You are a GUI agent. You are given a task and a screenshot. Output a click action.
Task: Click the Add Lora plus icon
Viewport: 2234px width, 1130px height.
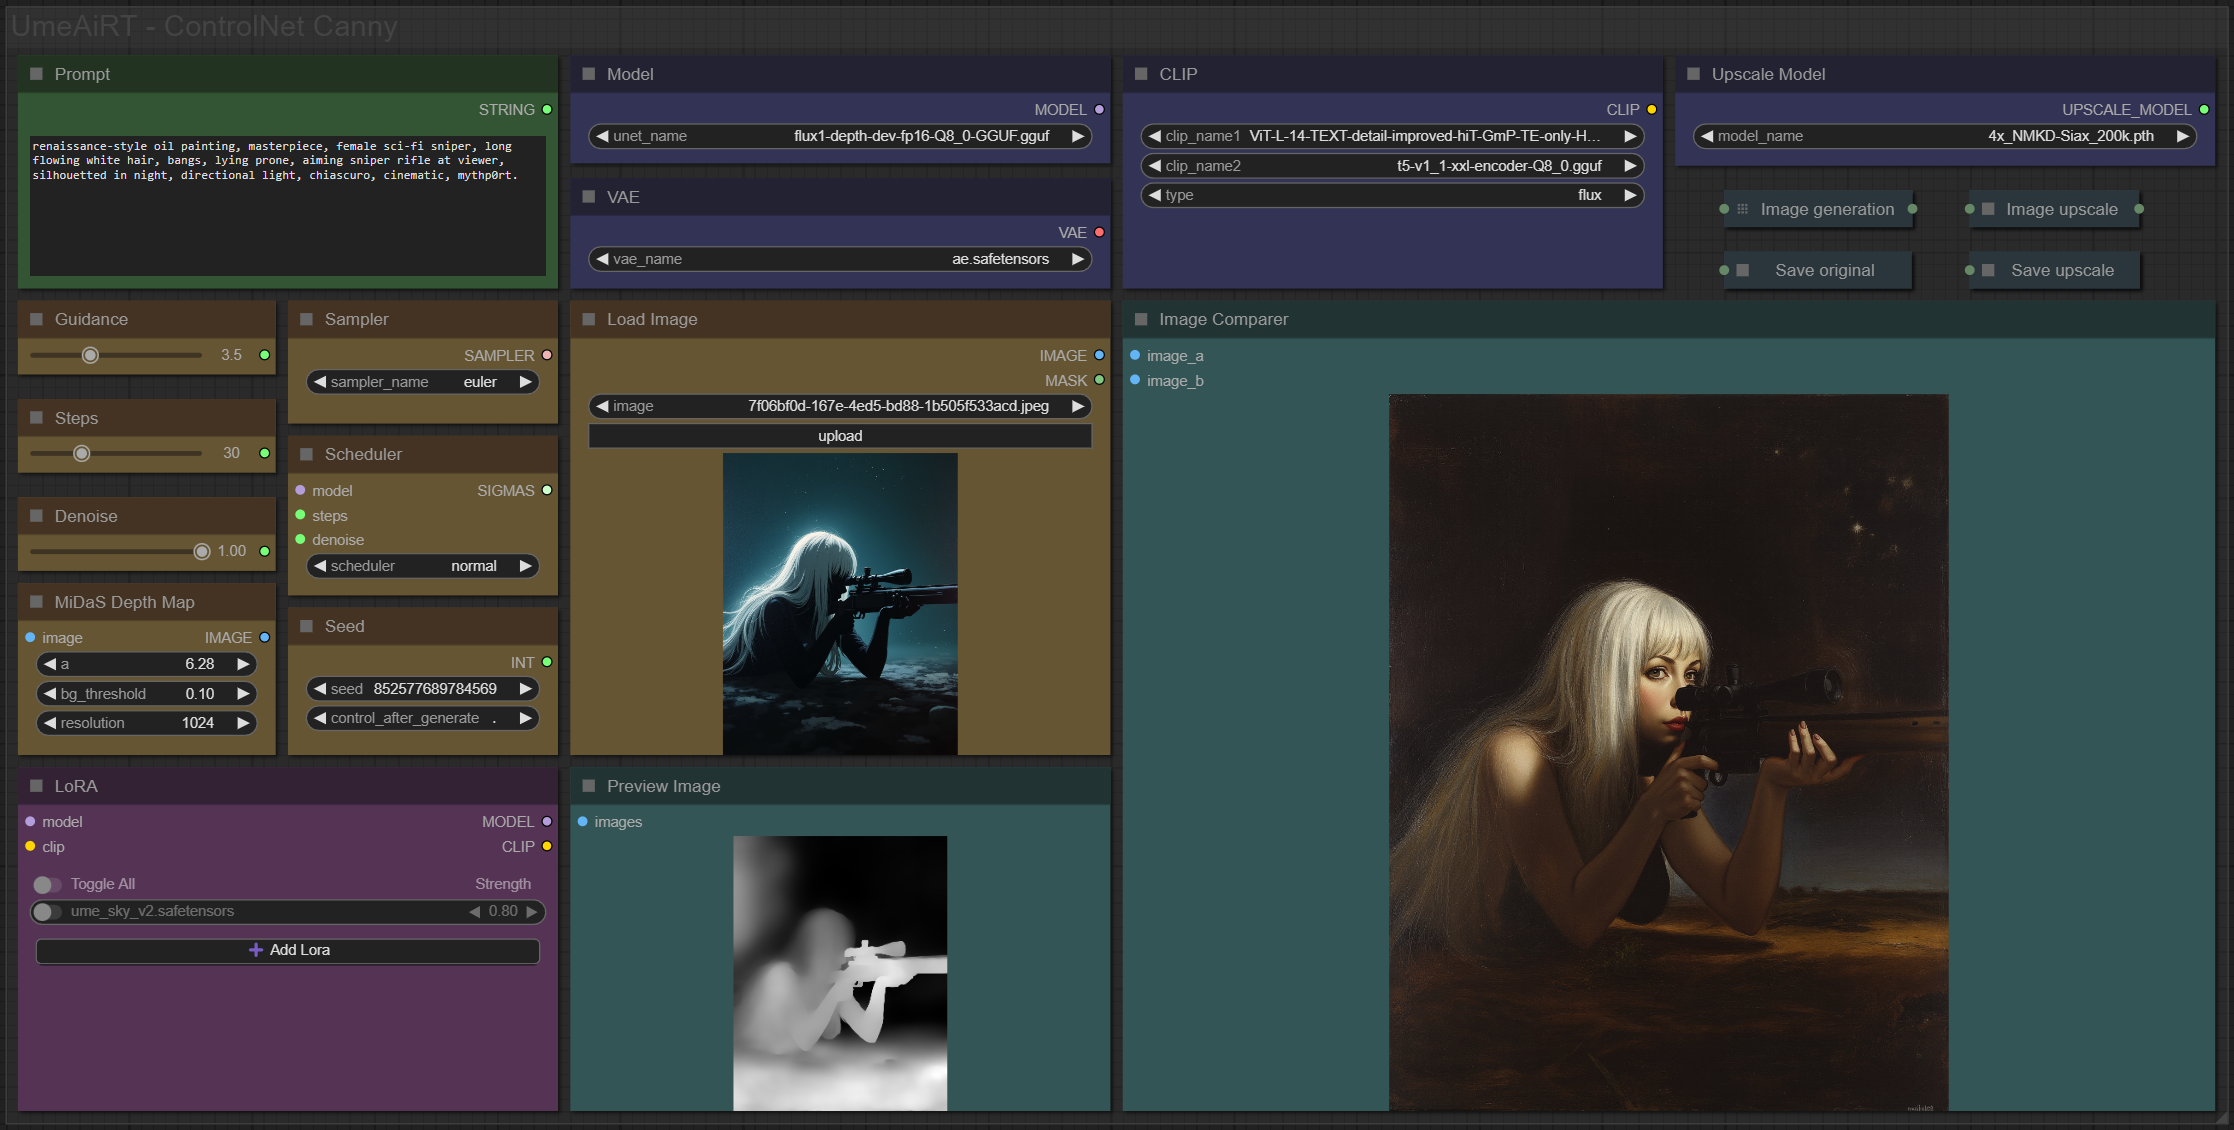[256, 950]
